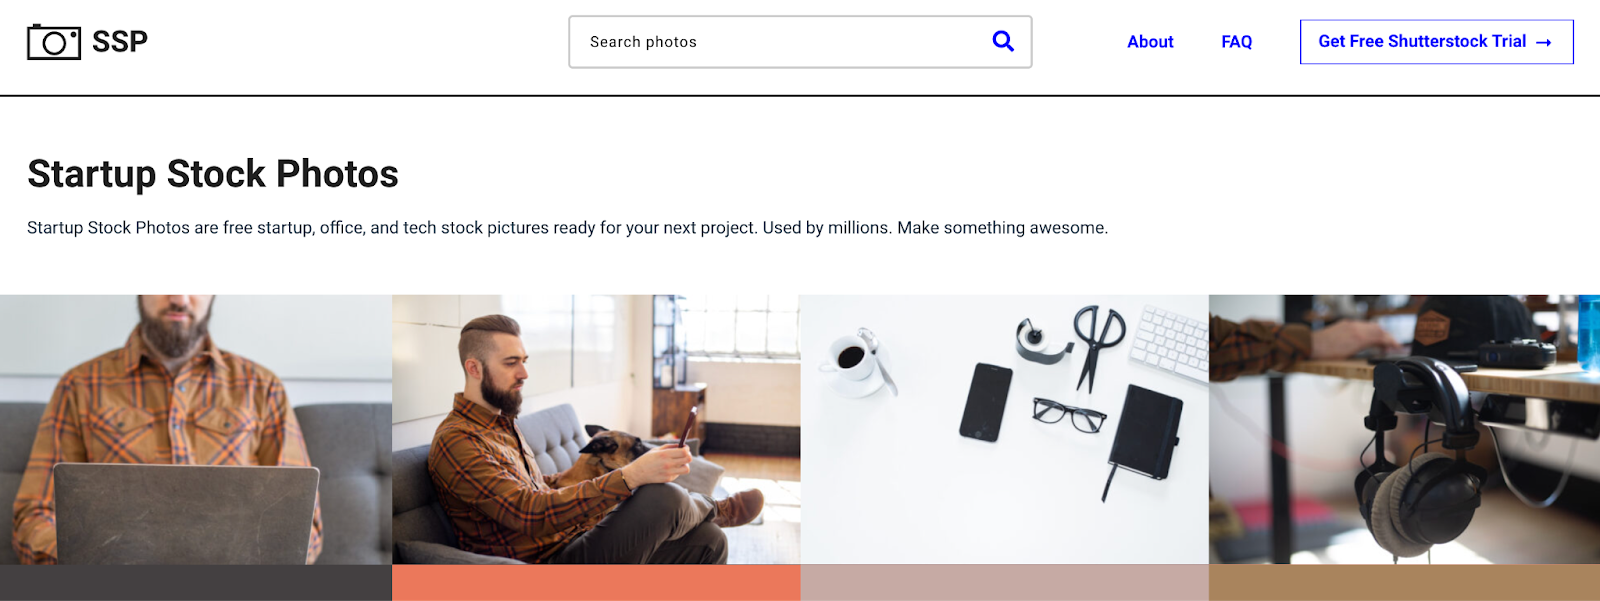
Task: Click the site description paragraph text
Action: click(567, 228)
